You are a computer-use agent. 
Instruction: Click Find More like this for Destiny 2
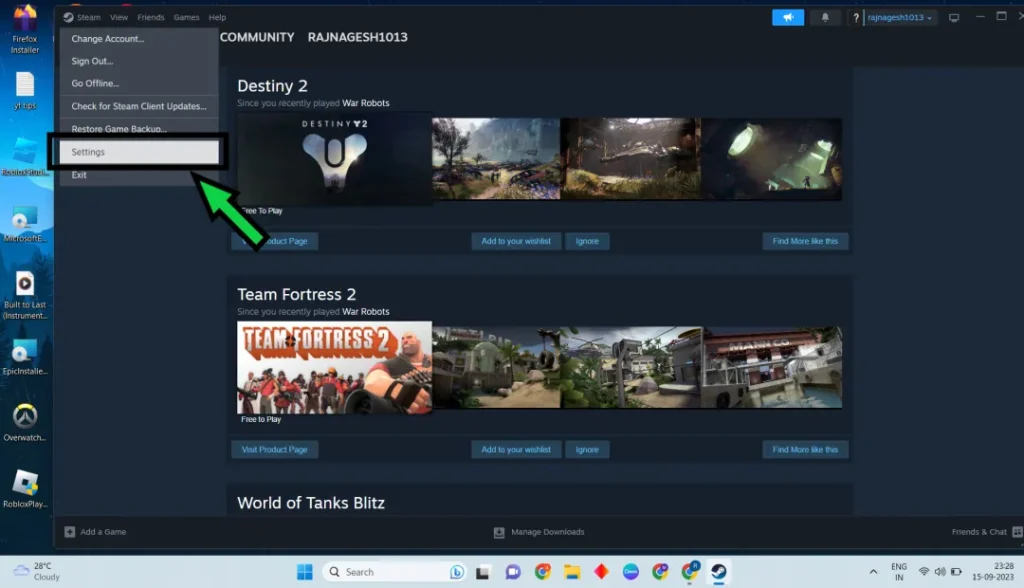[x=805, y=241]
